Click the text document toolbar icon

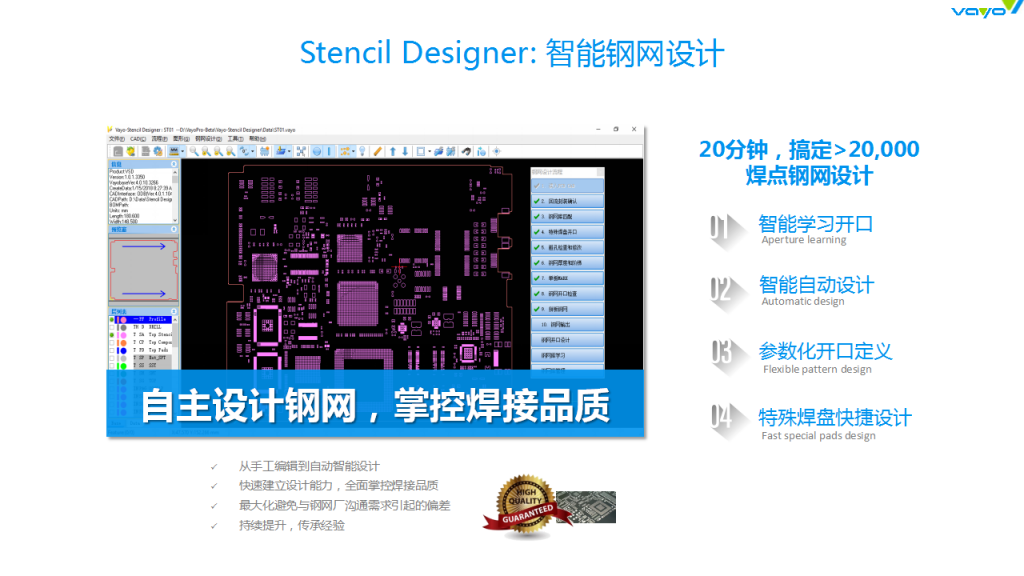[x=145, y=152]
